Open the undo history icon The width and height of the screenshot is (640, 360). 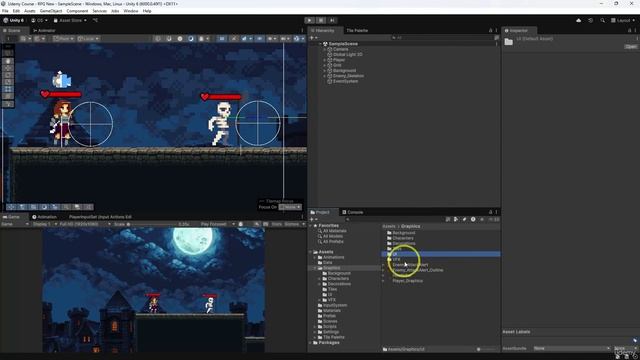point(590,20)
